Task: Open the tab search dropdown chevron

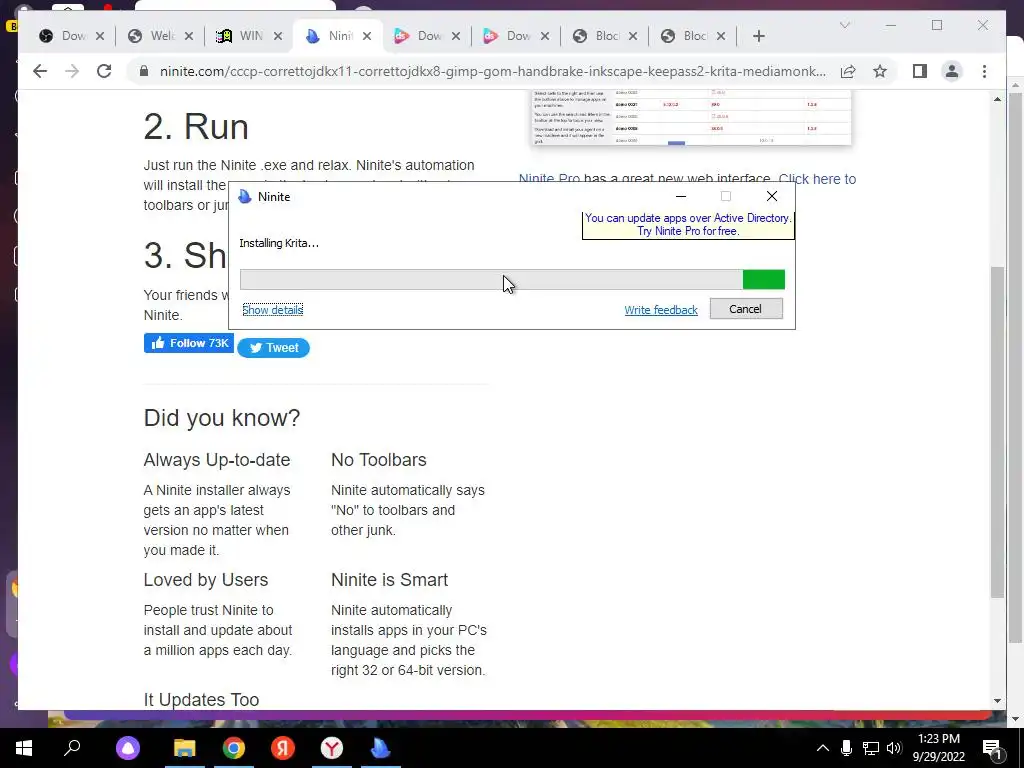Action: [x=845, y=25]
